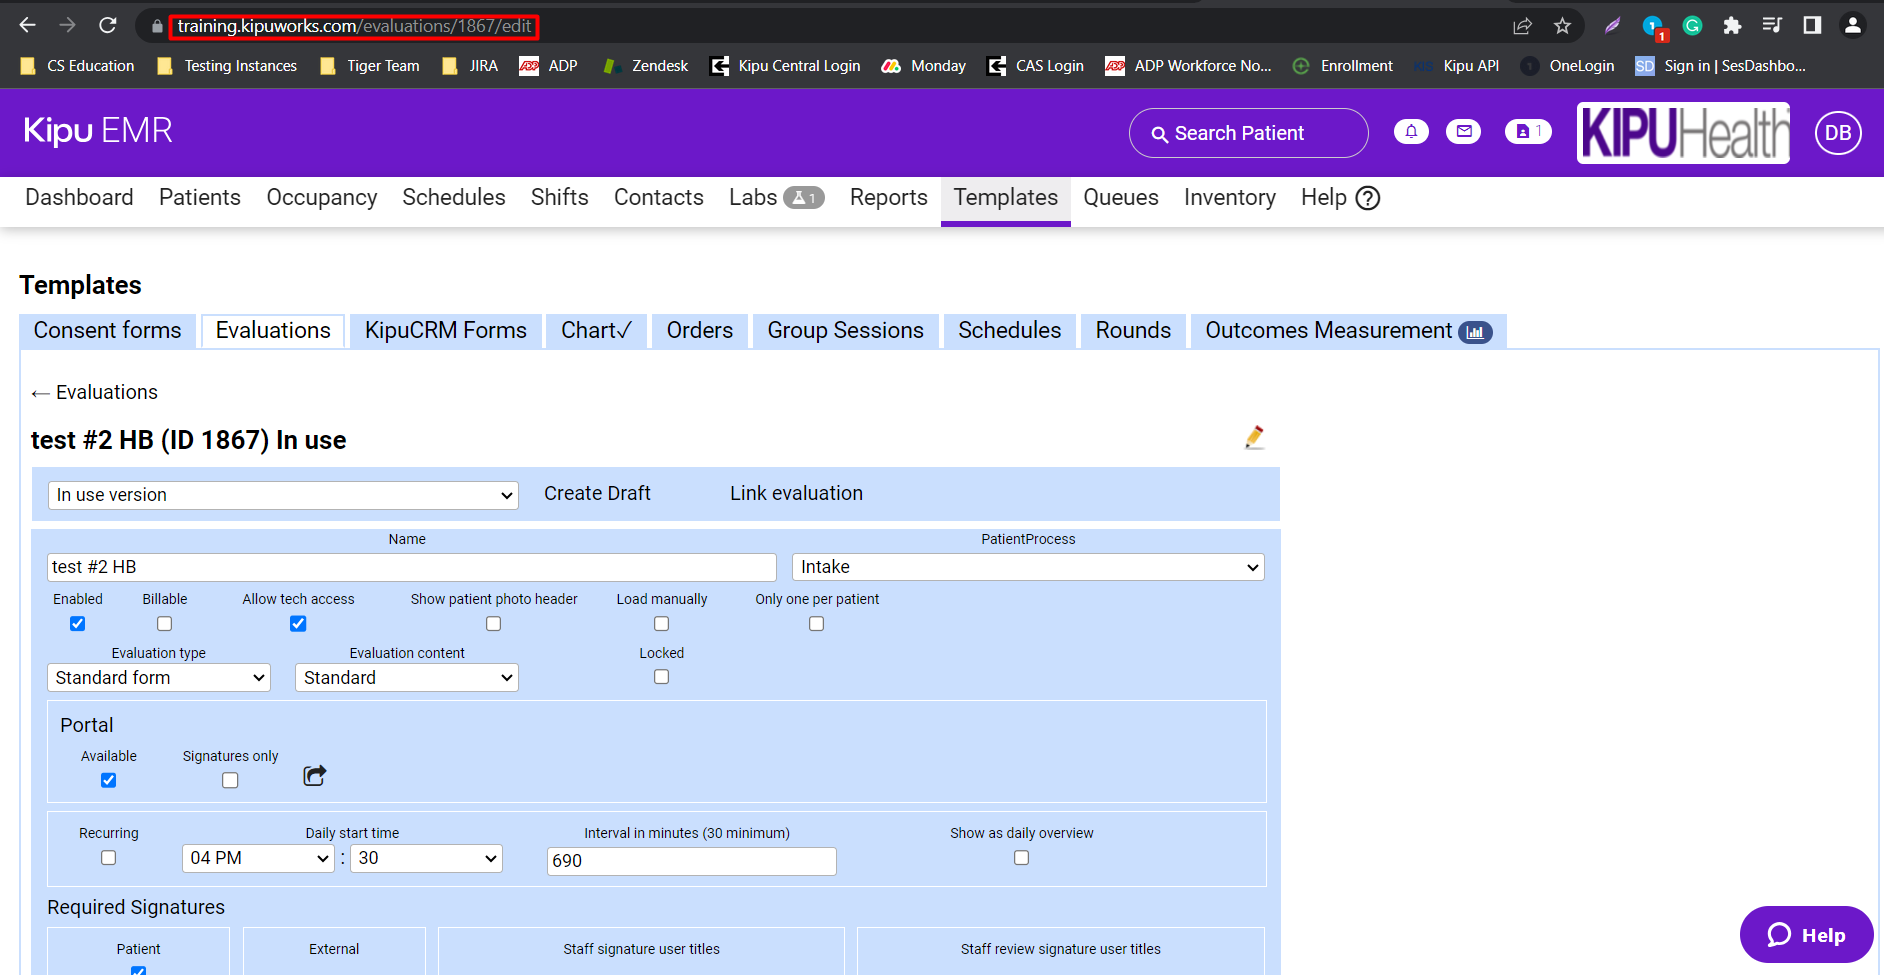
Task: Click the Link evaluation link
Action: point(795,493)
